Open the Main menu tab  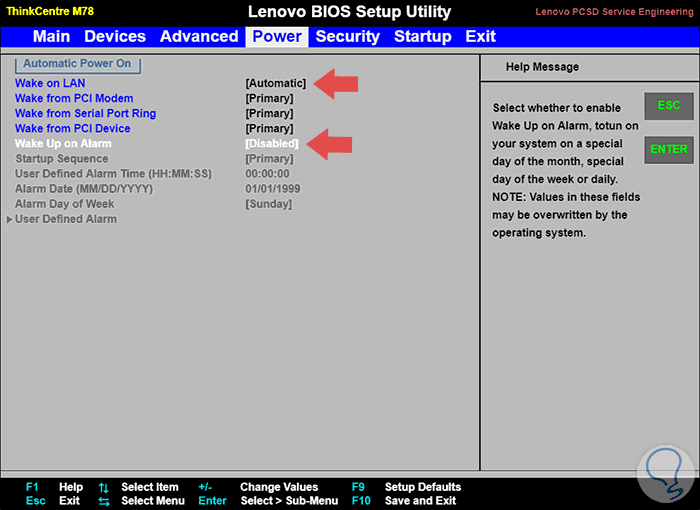[51, 36]
